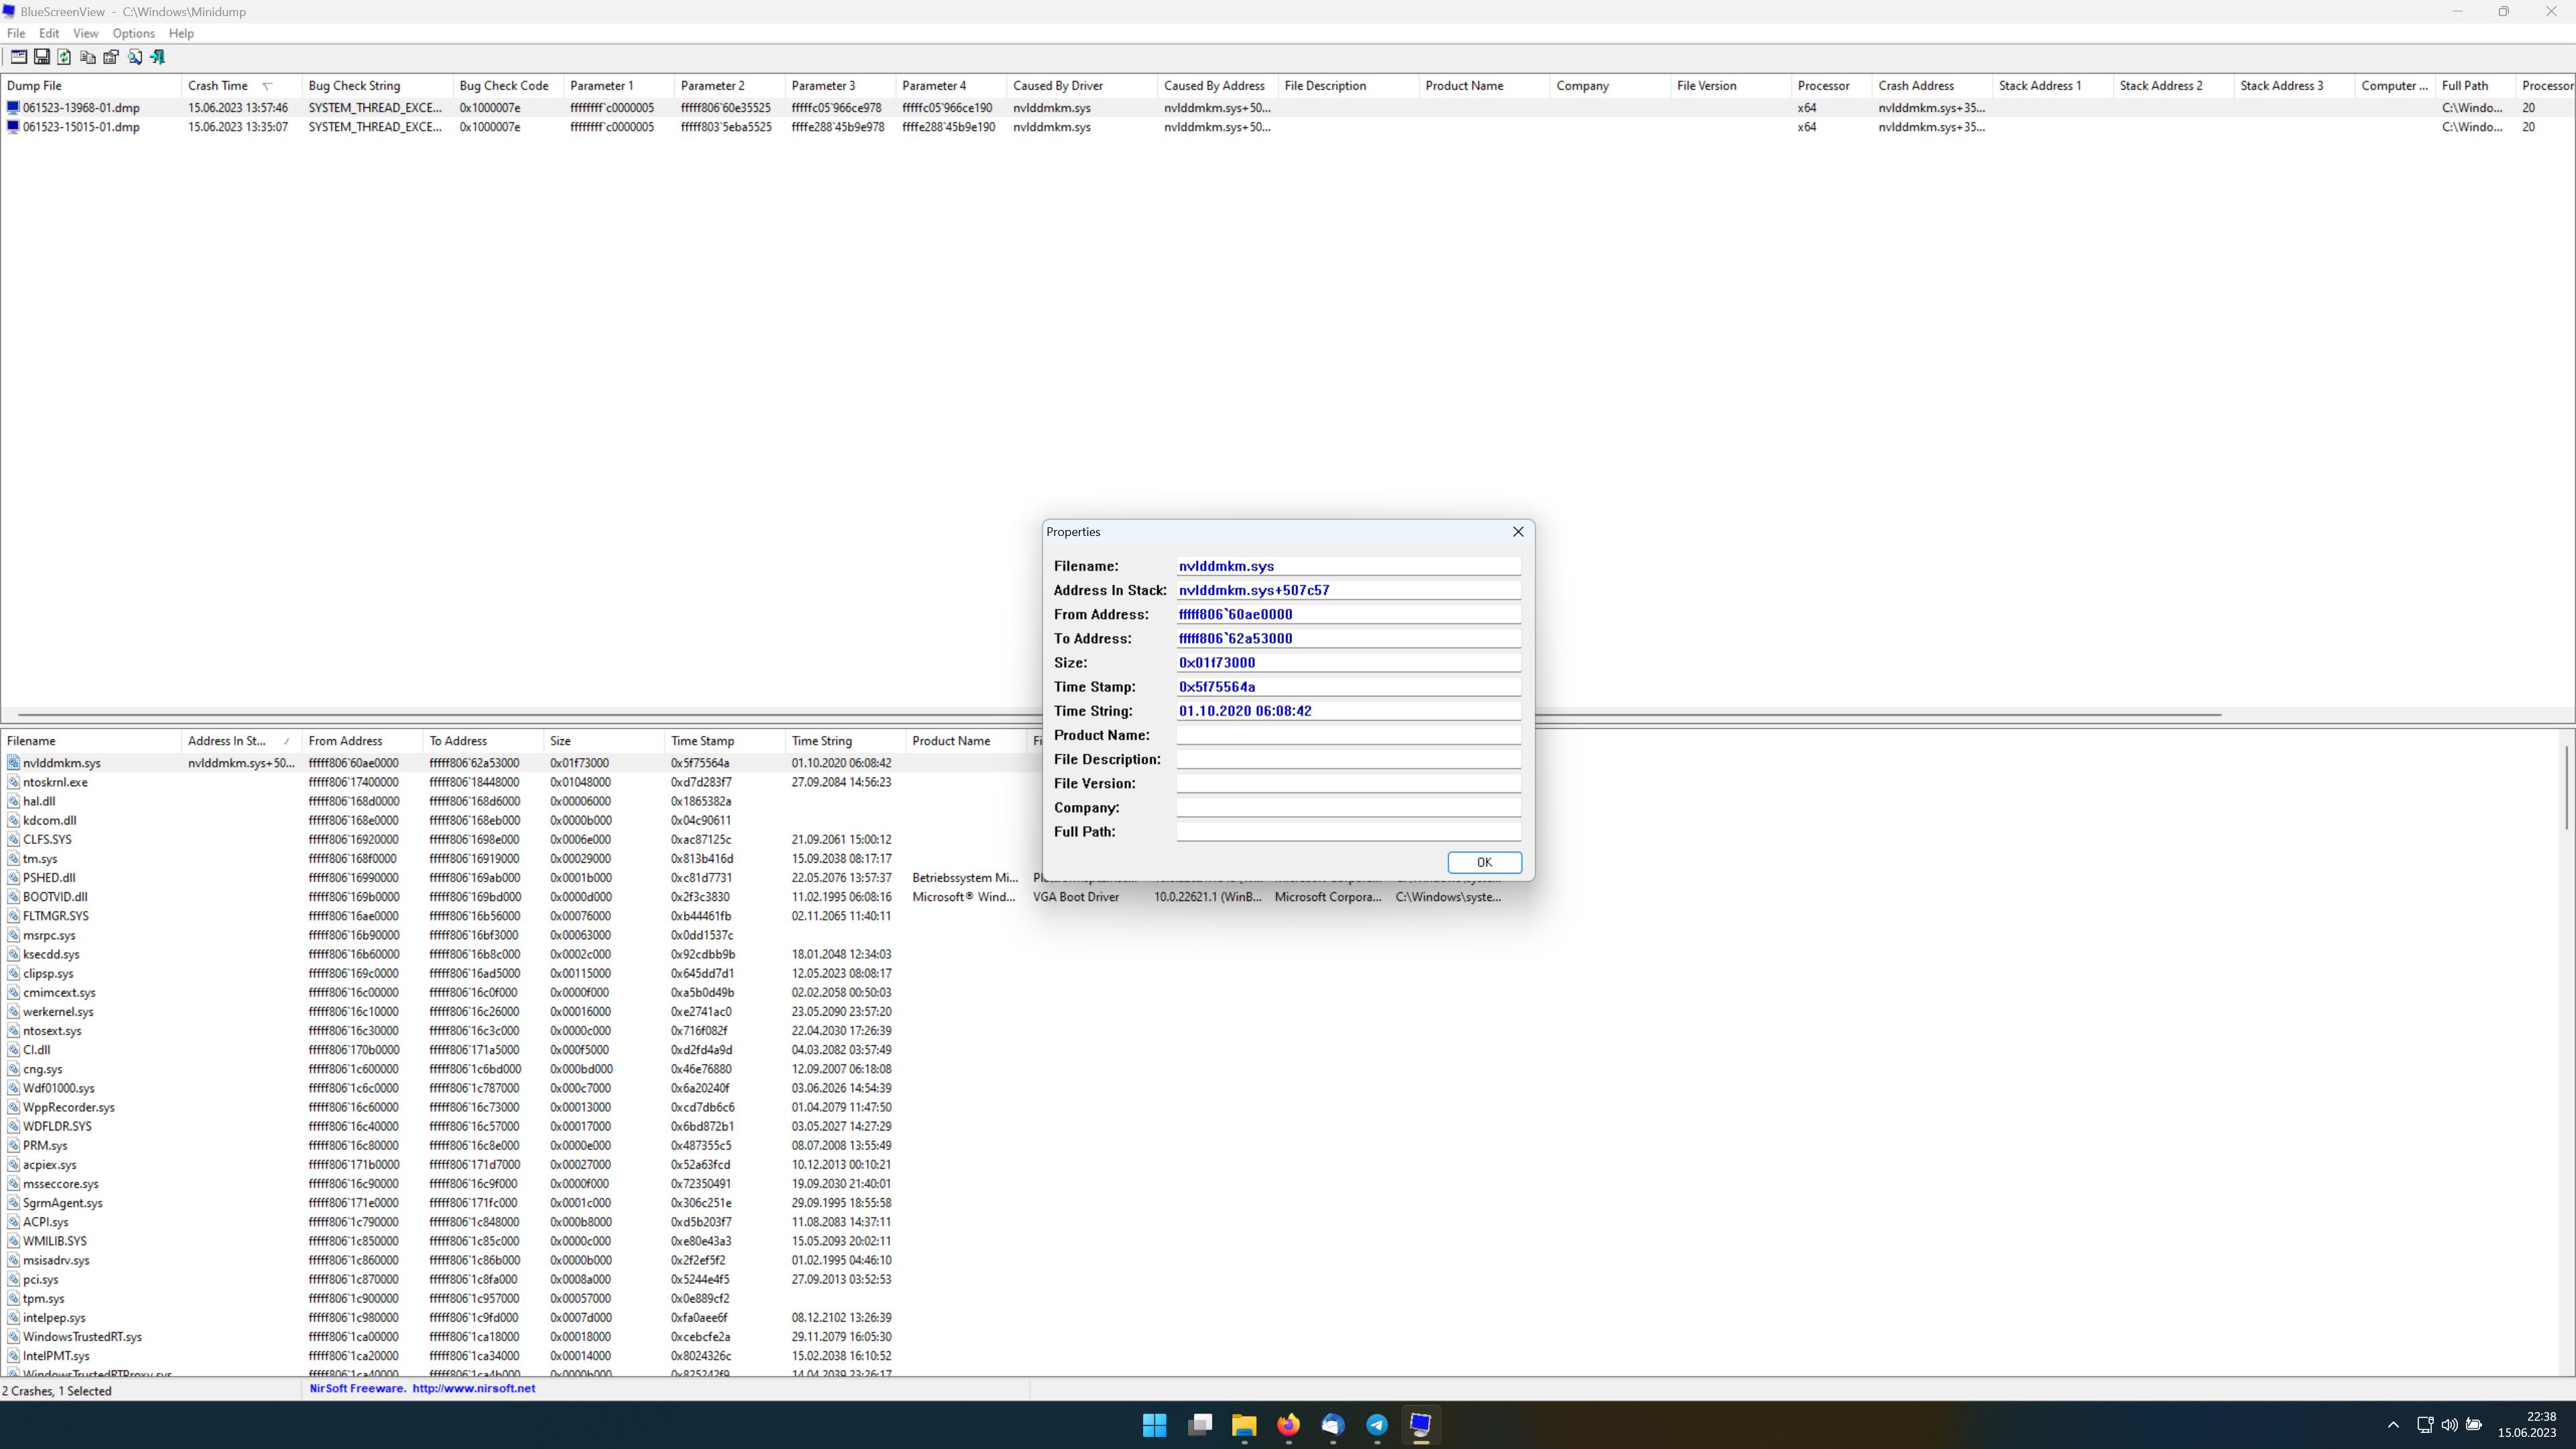
Task: Click the Exit door toolbar icon
Action: (x=158, y=57)
